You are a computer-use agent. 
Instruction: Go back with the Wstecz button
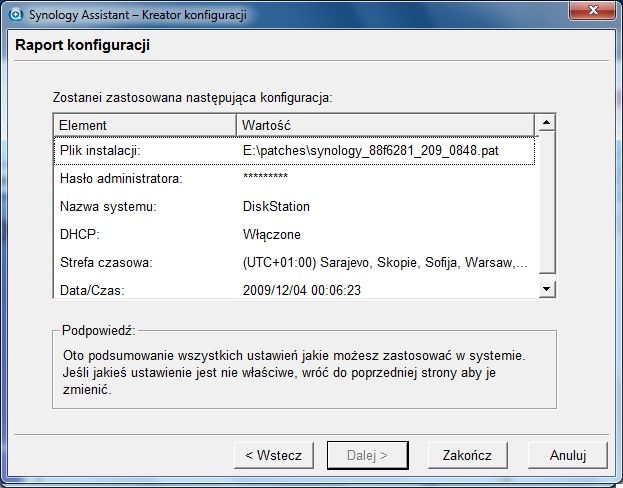[x=274, y=455]
